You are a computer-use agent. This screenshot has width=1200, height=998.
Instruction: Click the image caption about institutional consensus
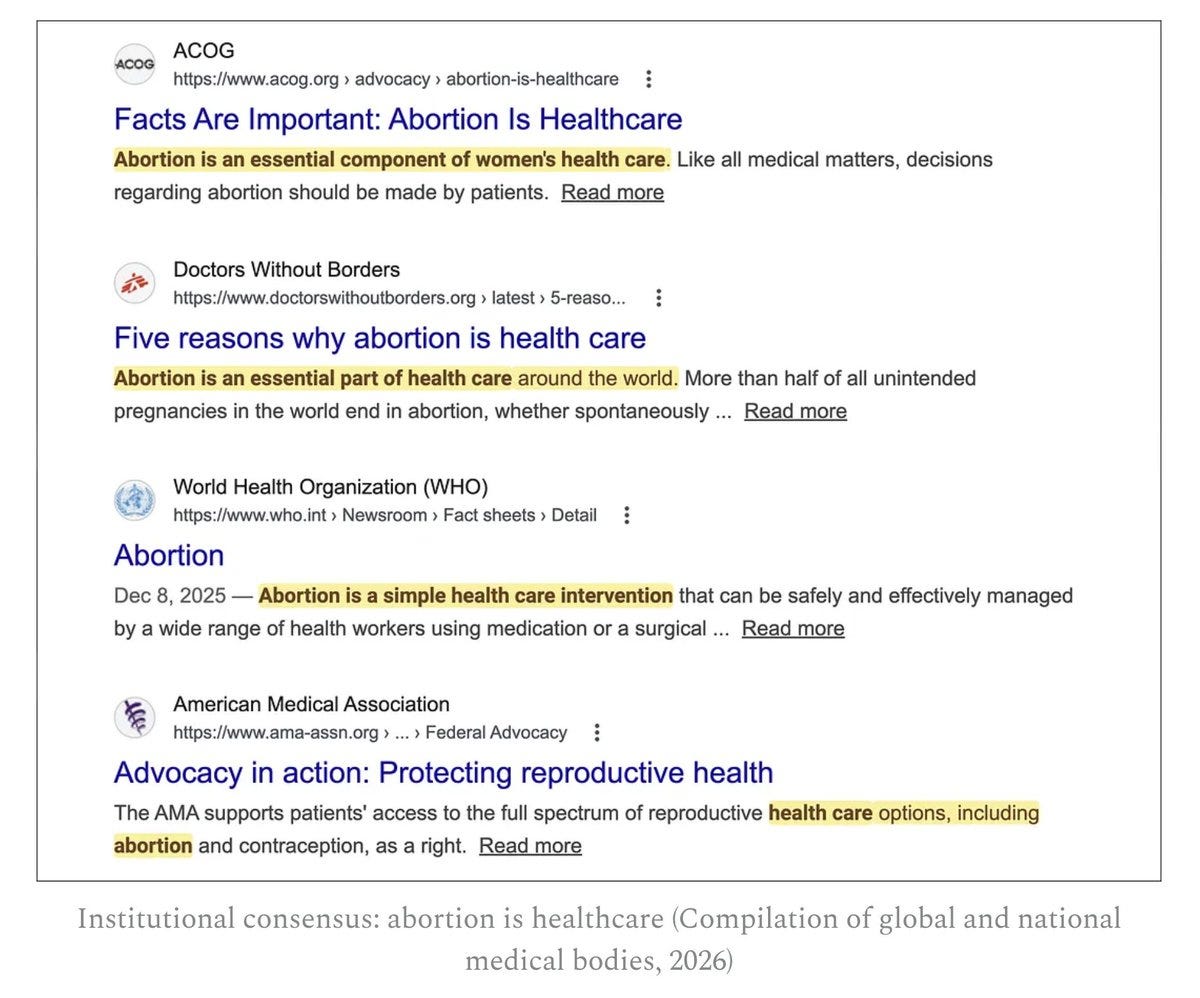[x=599, y=939]
